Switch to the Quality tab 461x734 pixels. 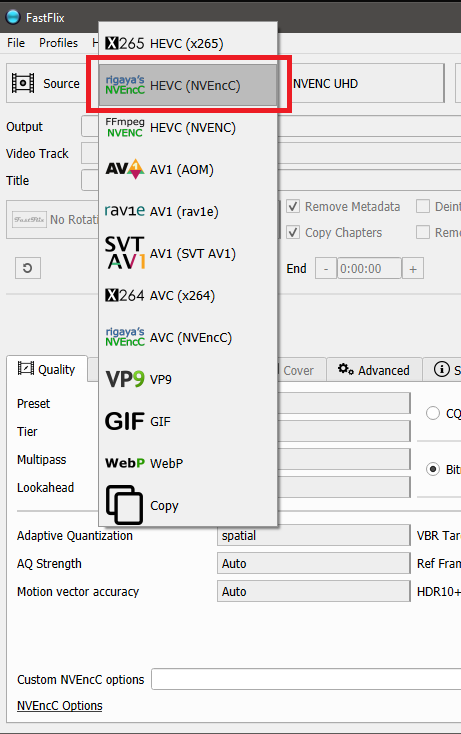(47, 369)
